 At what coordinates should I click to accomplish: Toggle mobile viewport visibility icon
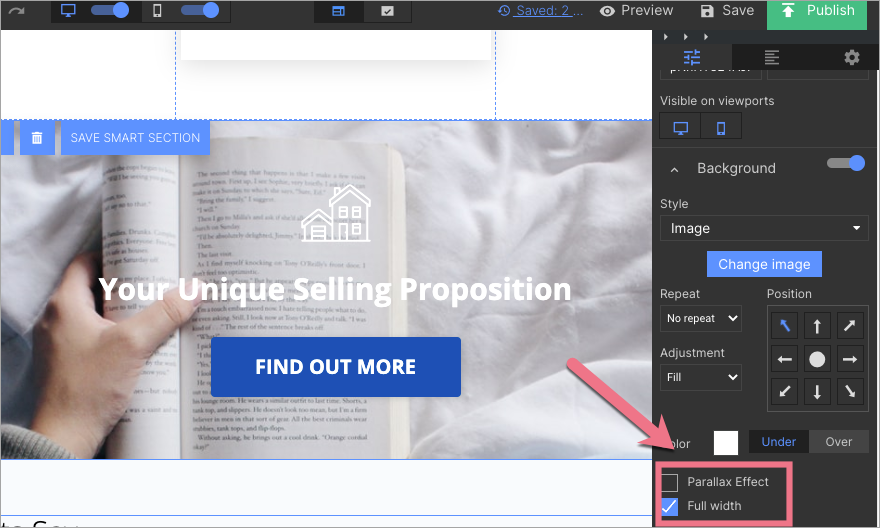pyautogui.click(x=721, y=128)
